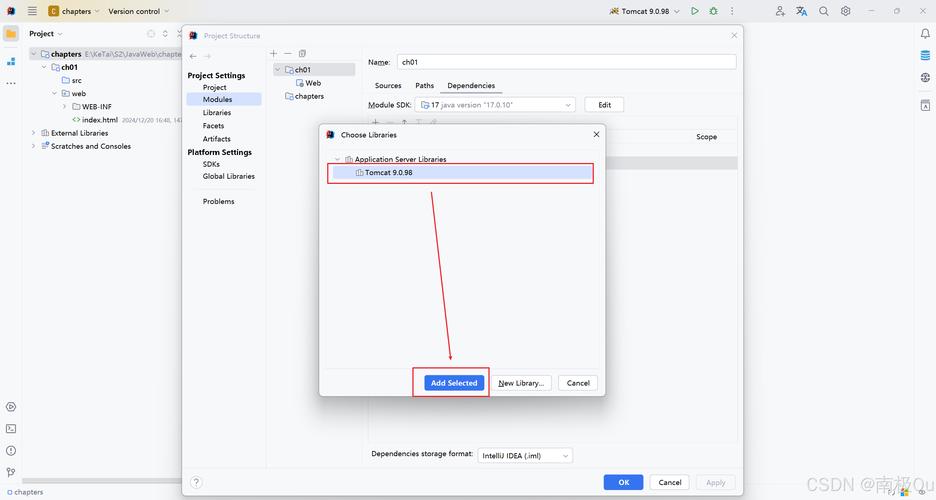Image resolution: width=936 pixels, height=500 pixels.
Task: Open the Module SDK dropdown
Action: [x=496, y=105]
